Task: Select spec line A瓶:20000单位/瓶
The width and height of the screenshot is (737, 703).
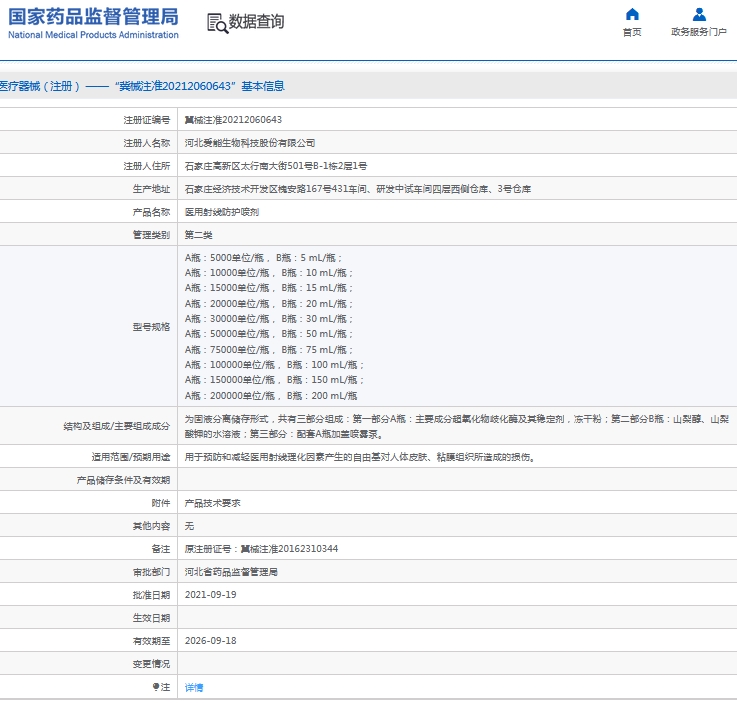Action: [269, 304]
